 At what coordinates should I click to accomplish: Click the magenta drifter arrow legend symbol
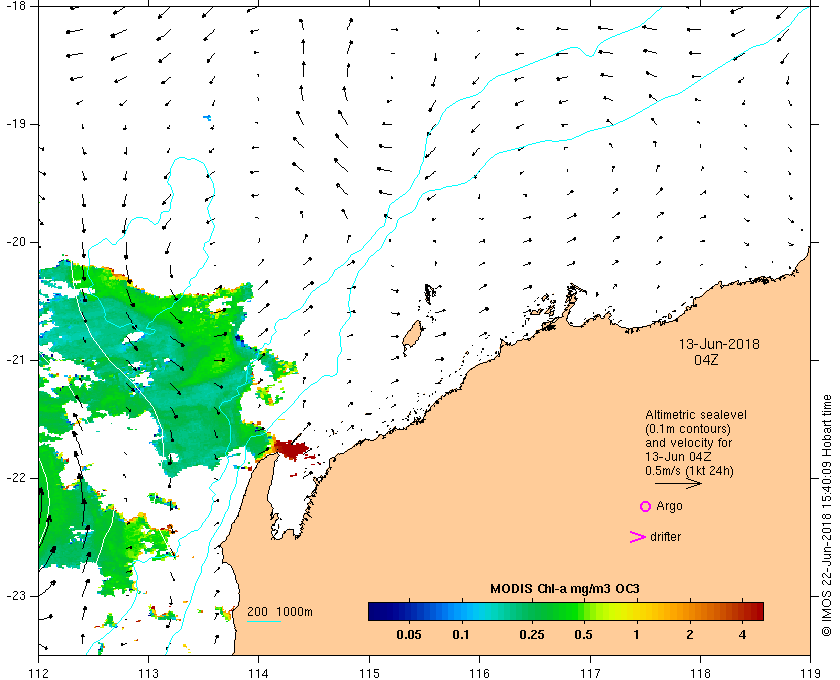(638, 537)
